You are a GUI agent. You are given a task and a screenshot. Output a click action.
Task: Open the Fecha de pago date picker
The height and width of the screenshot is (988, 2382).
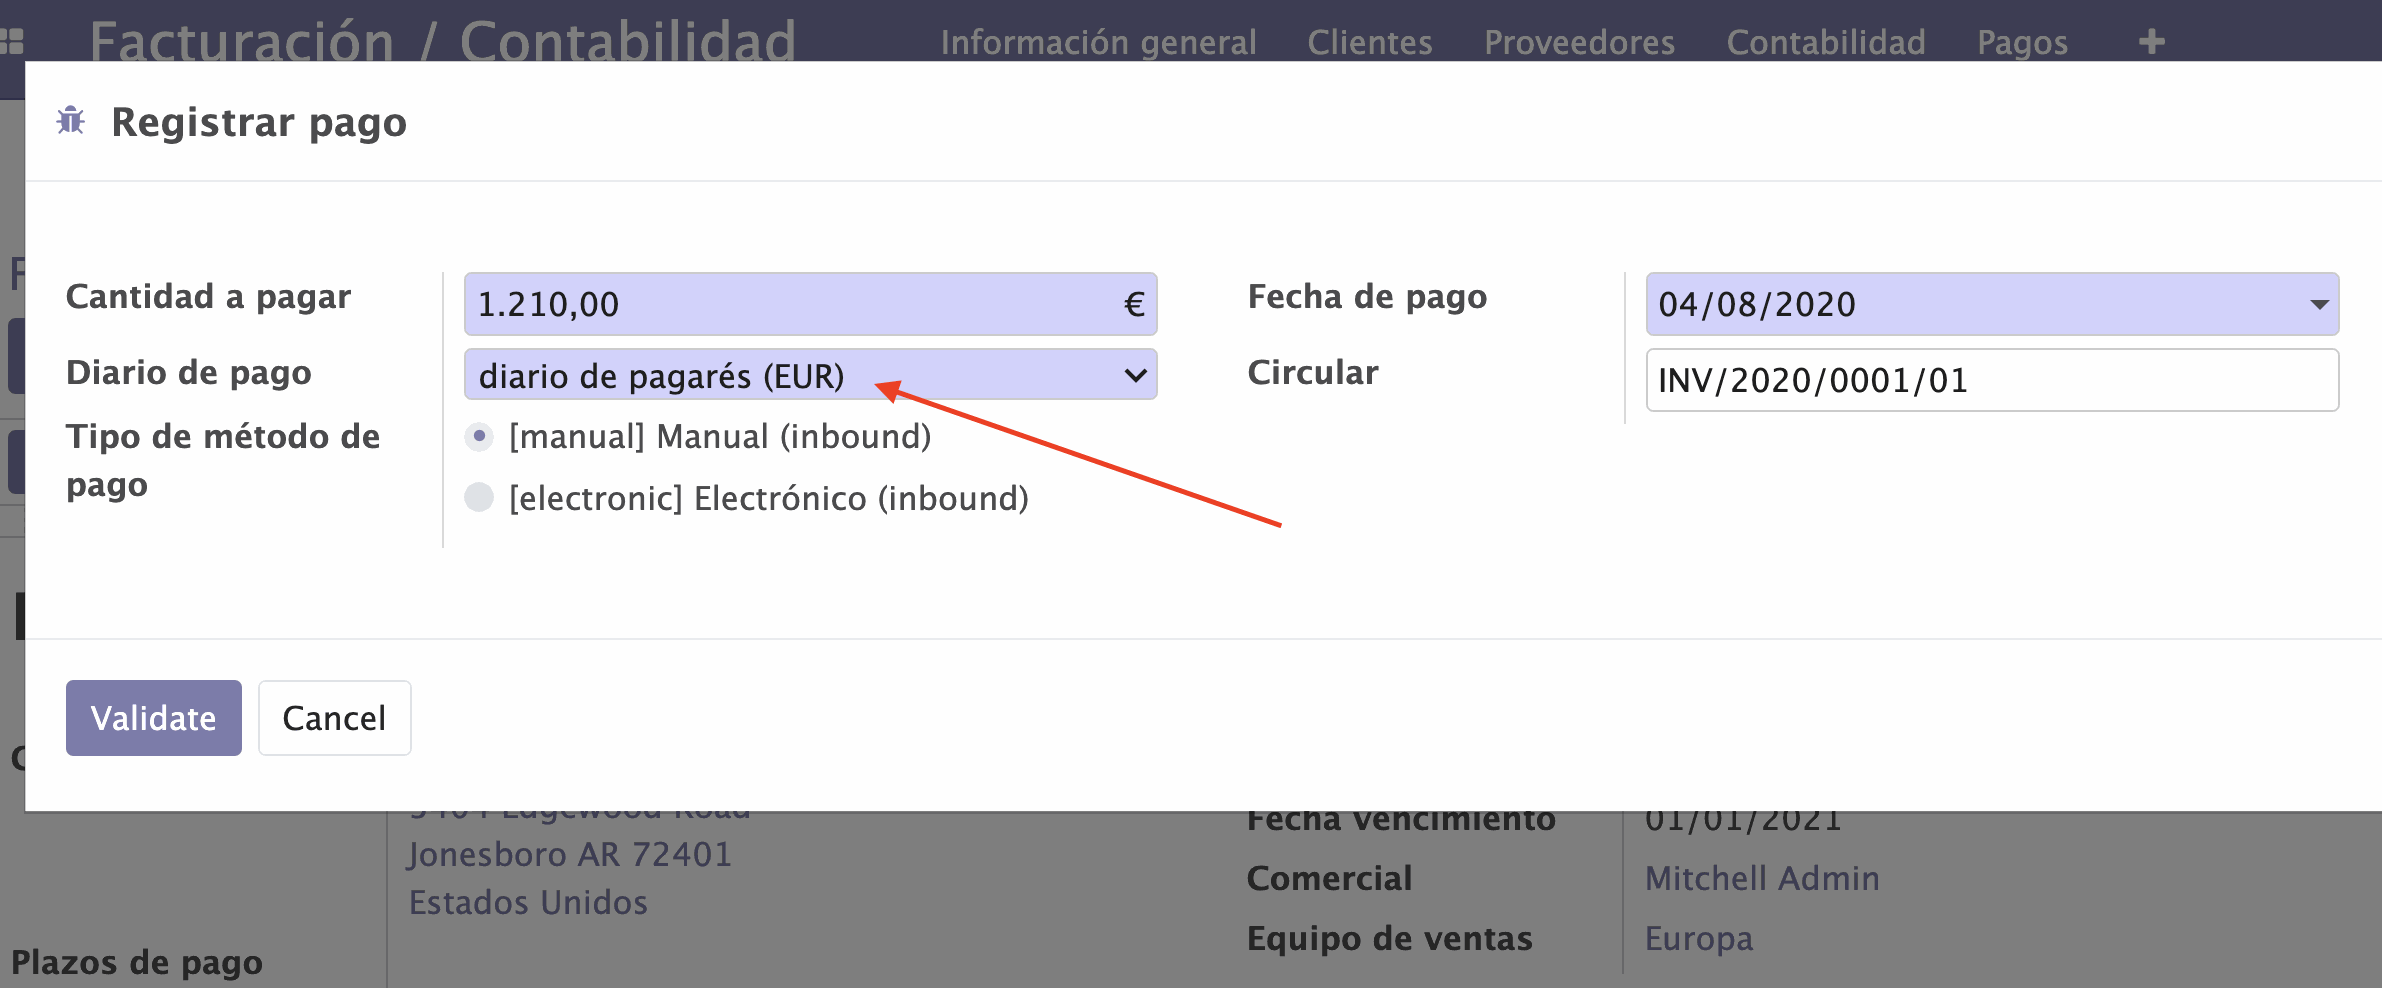click(x=1992, y=304)
